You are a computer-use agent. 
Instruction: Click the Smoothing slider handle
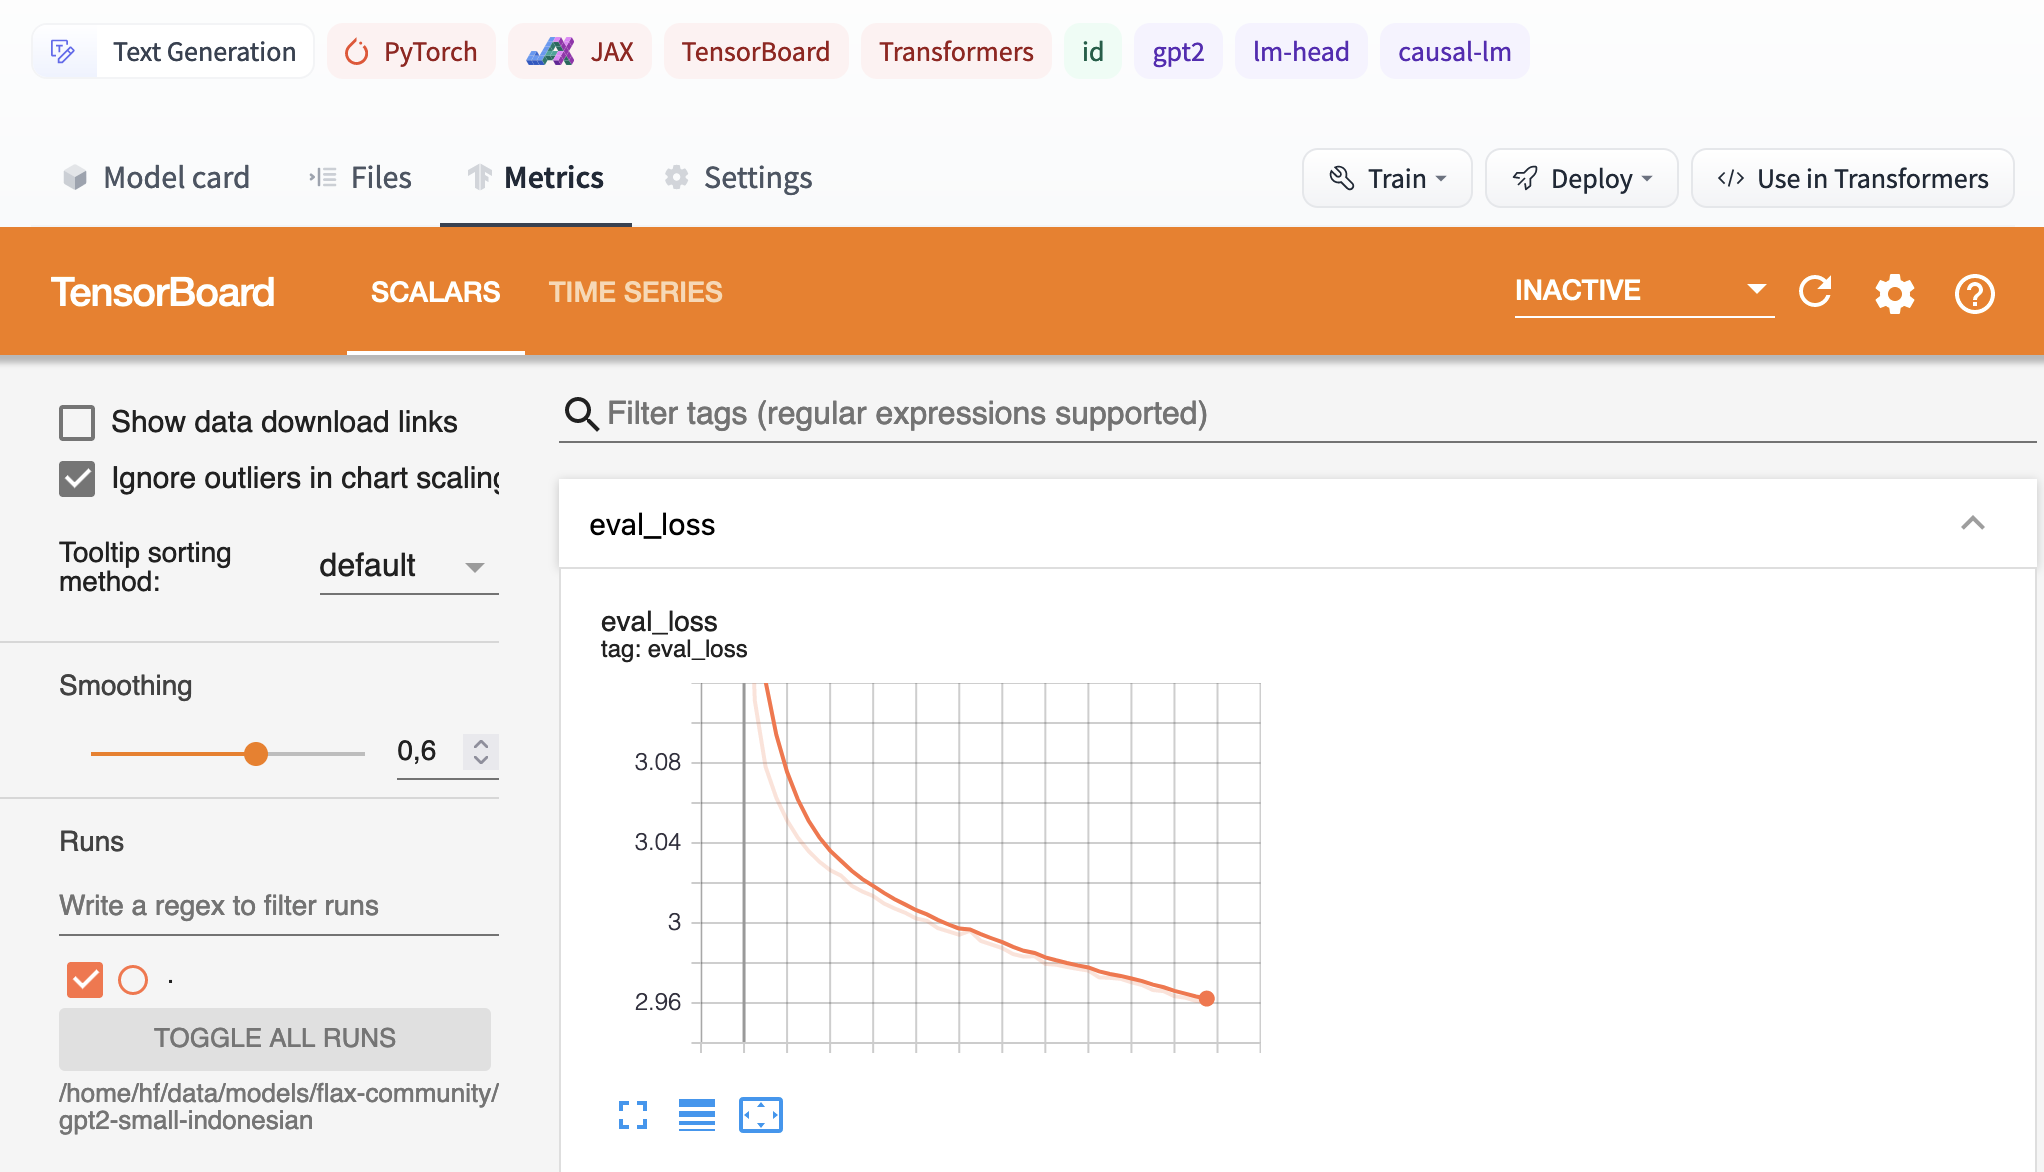256,753
